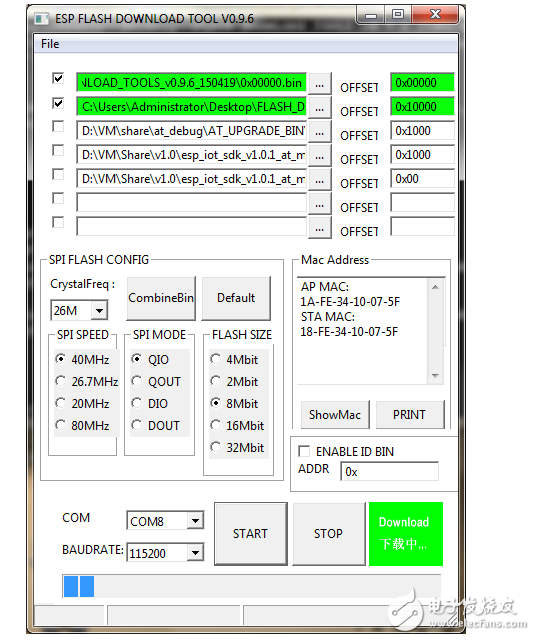The width and height of the screenshot is (535, 640).
Task: Select 2Mbit flash size
Action: coord(235,382)
